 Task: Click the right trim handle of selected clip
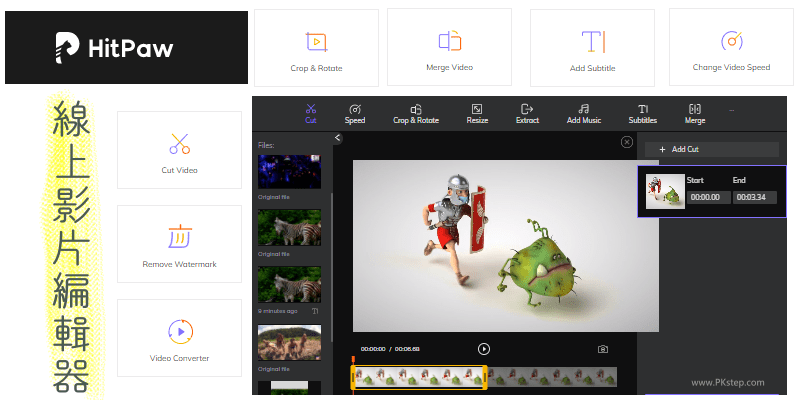click(485, 378)
